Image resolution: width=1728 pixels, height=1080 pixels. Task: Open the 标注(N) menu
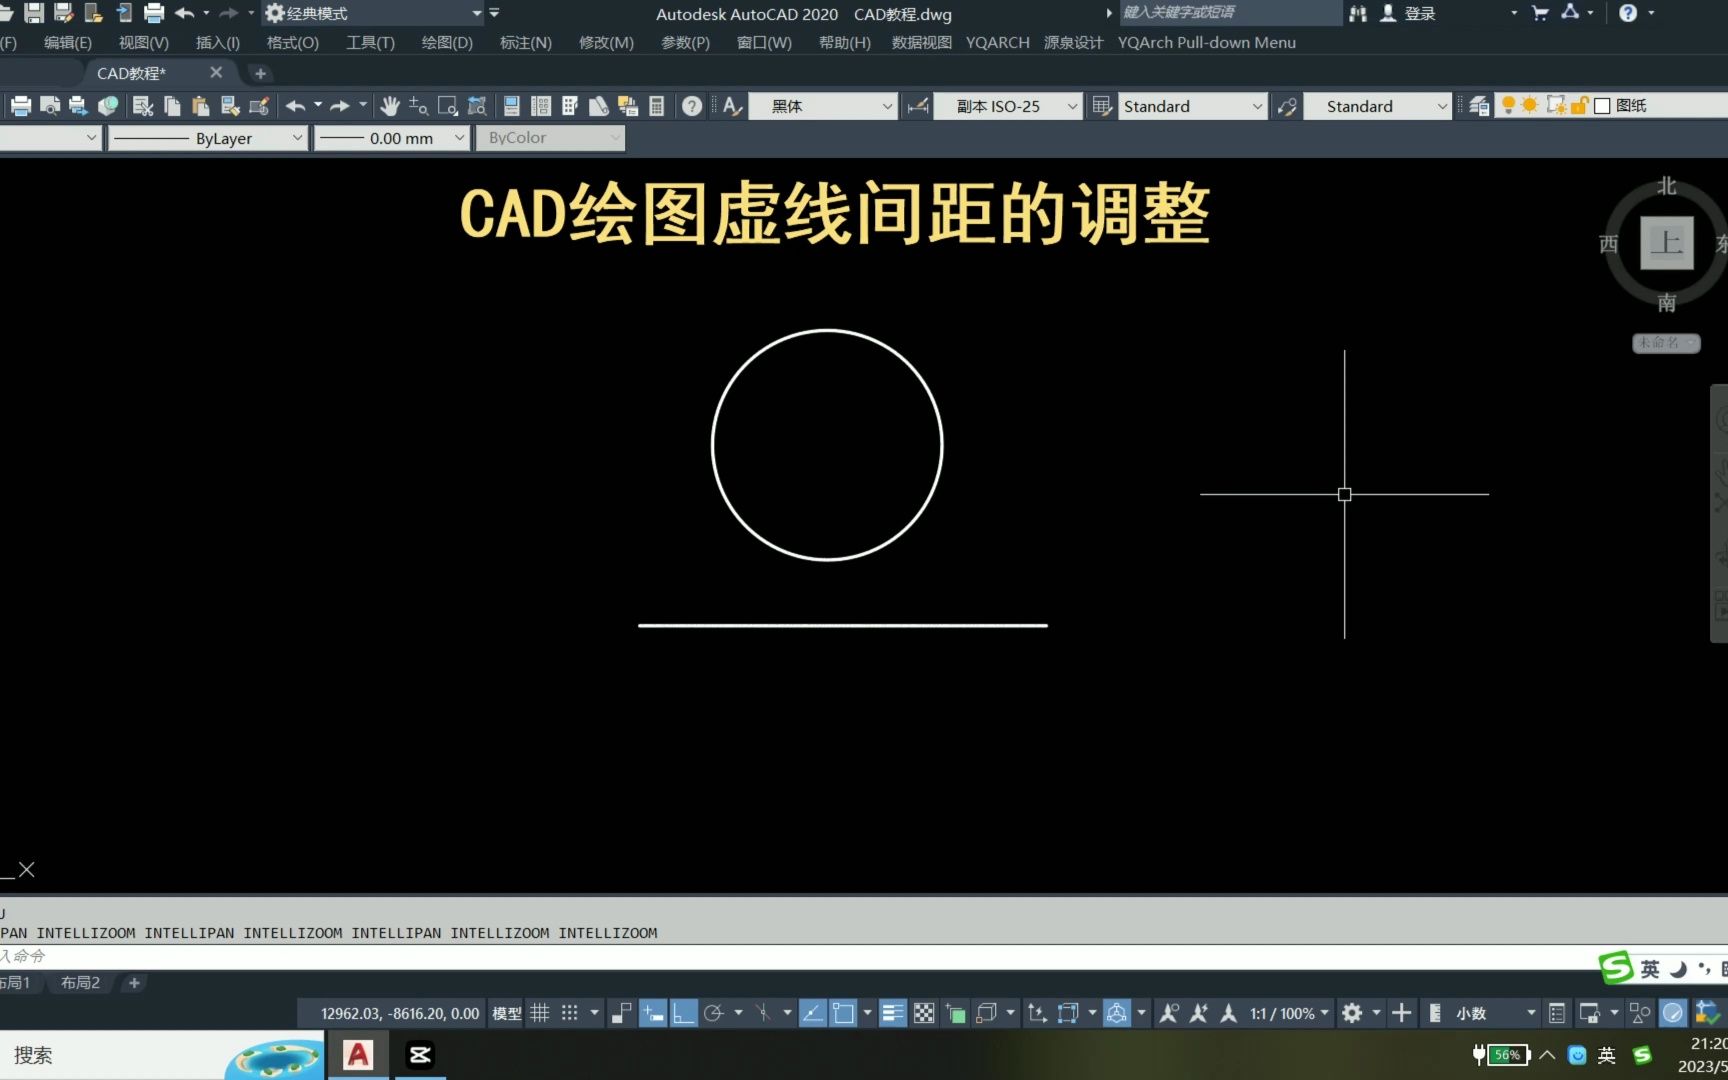click(x=526, y=42)
